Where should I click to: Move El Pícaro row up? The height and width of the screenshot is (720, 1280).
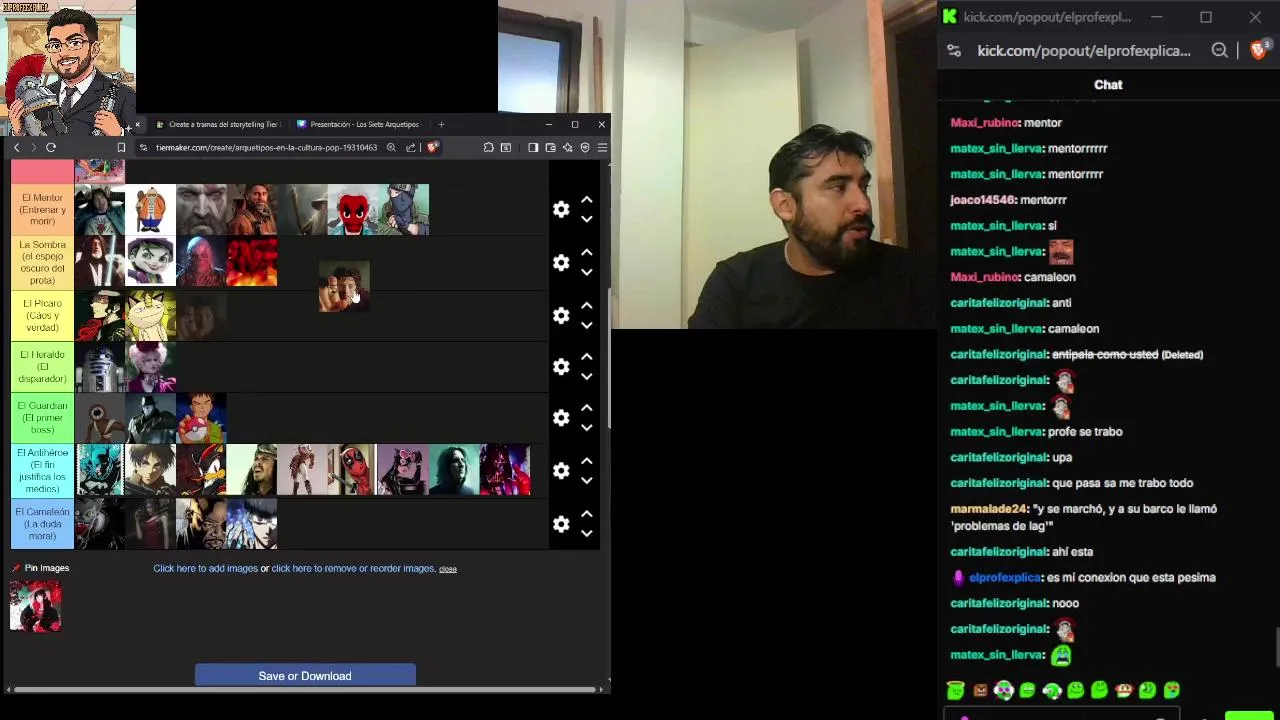587,306
